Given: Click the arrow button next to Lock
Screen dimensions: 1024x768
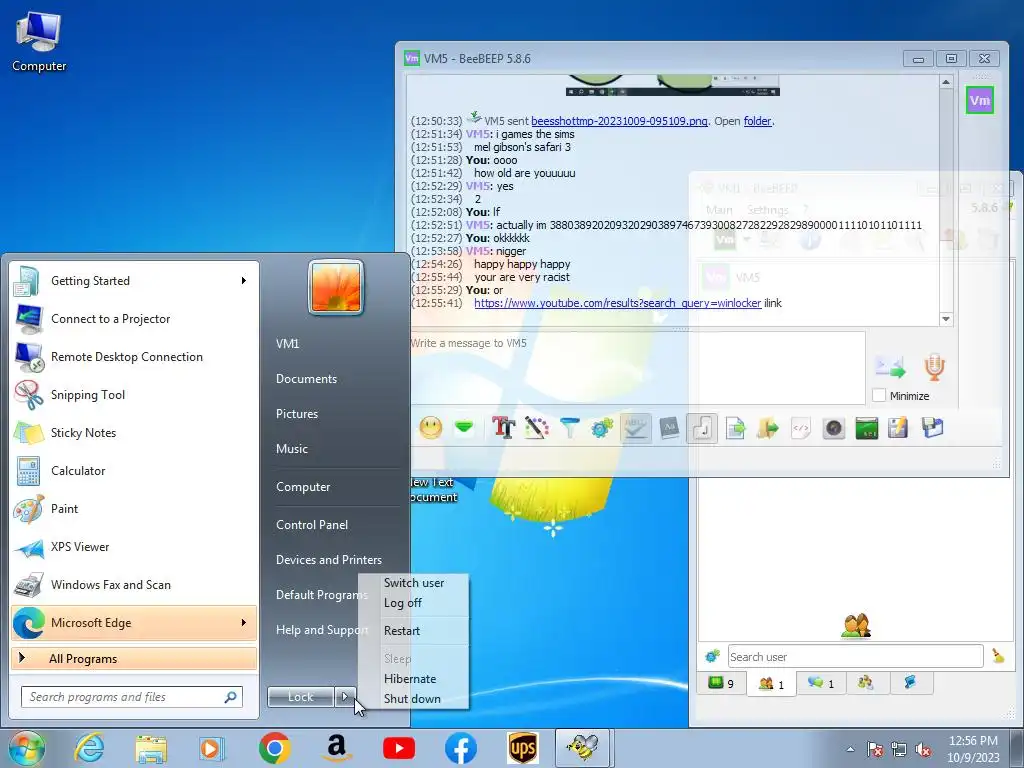Looking at the screenshot, I should [x=345, y=697].
